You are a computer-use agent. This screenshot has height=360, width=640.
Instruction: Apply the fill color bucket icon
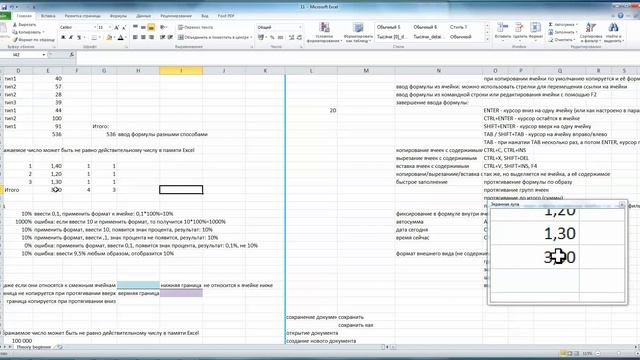point(109,38)
